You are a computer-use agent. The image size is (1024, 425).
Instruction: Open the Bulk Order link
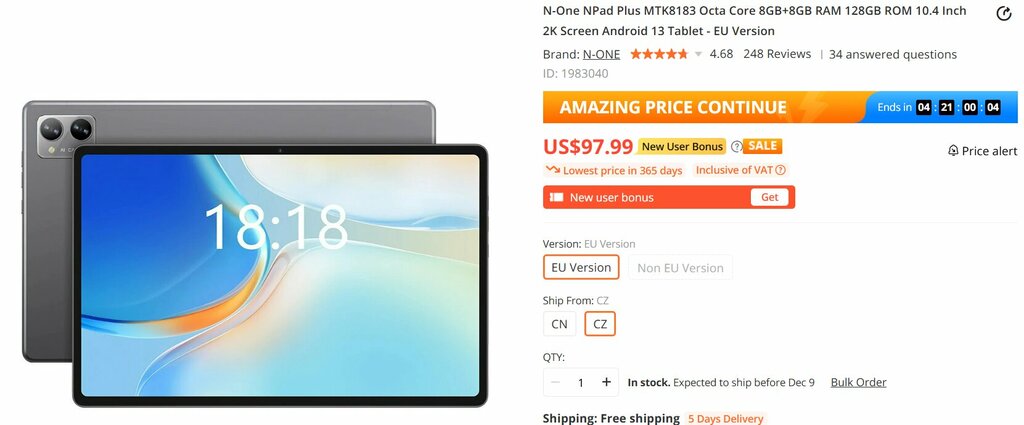[858, 382]
